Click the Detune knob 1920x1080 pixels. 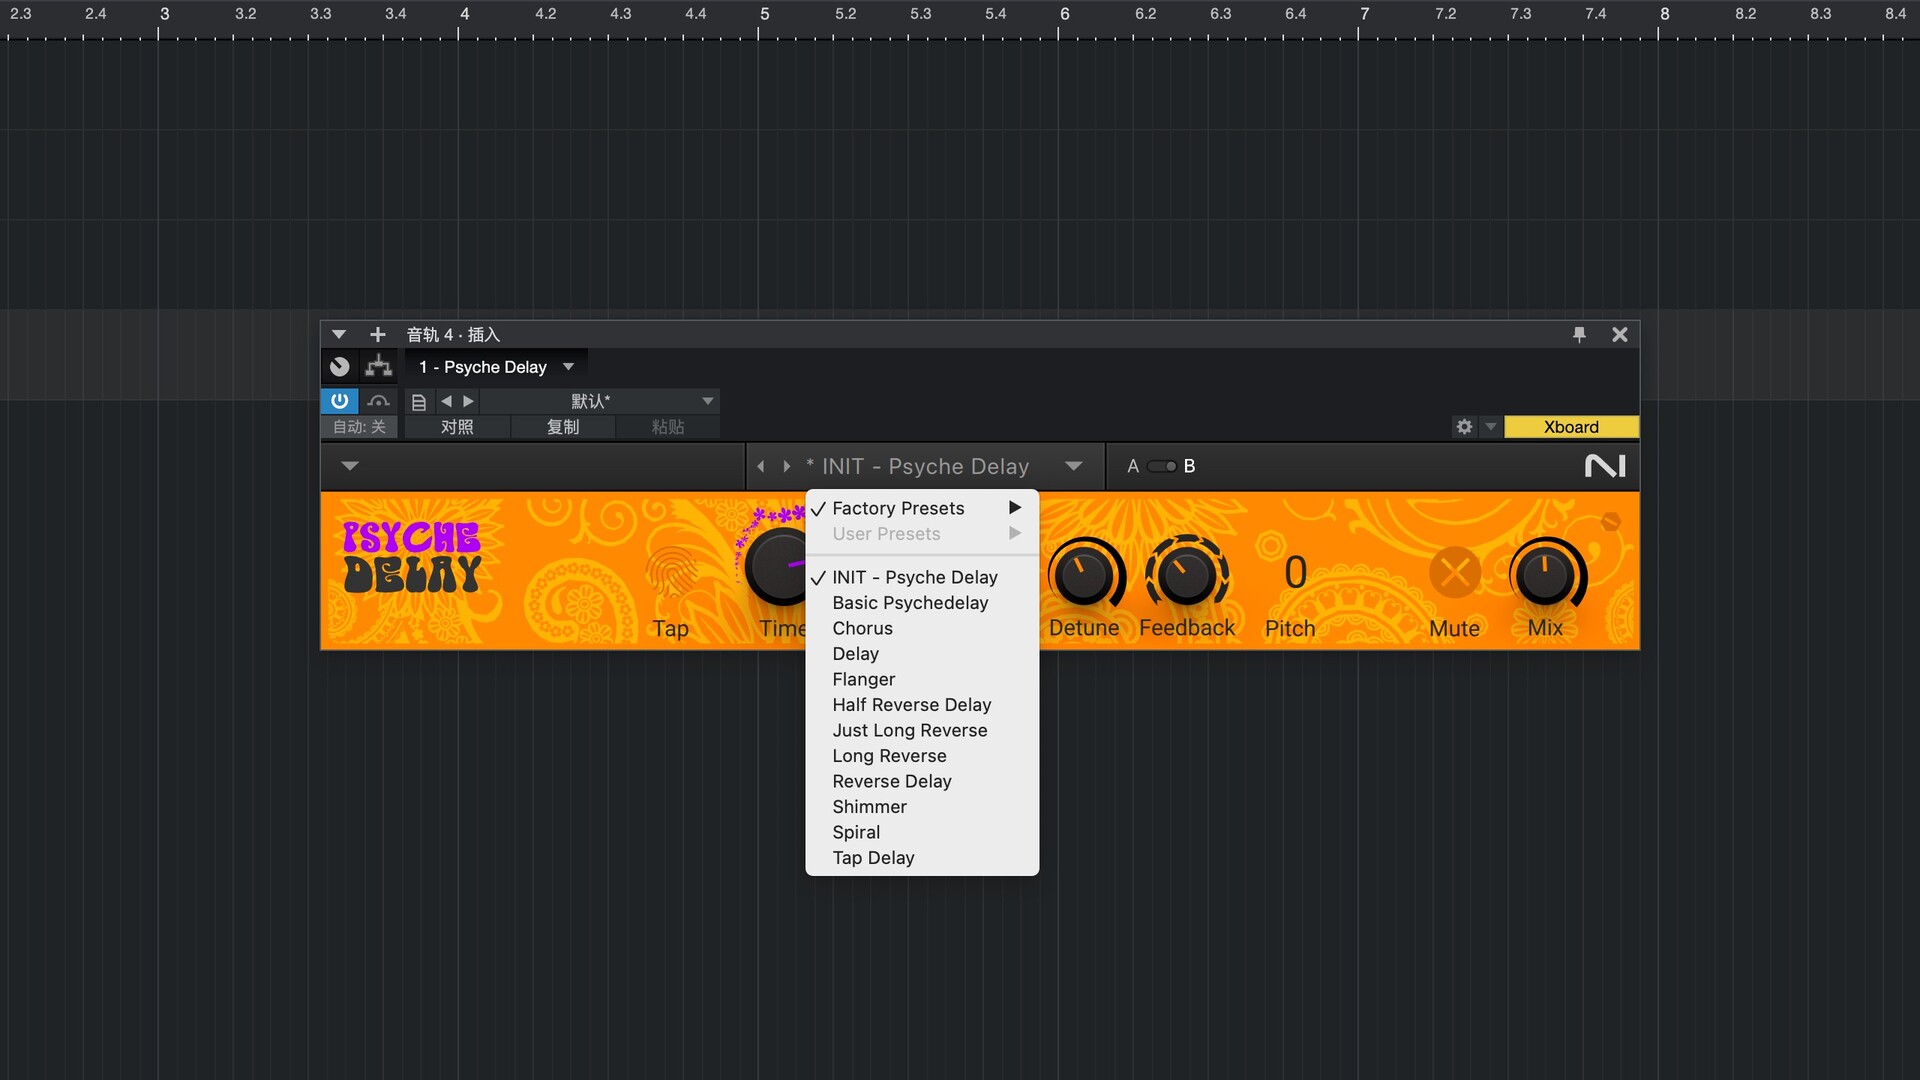(1086, 575)
